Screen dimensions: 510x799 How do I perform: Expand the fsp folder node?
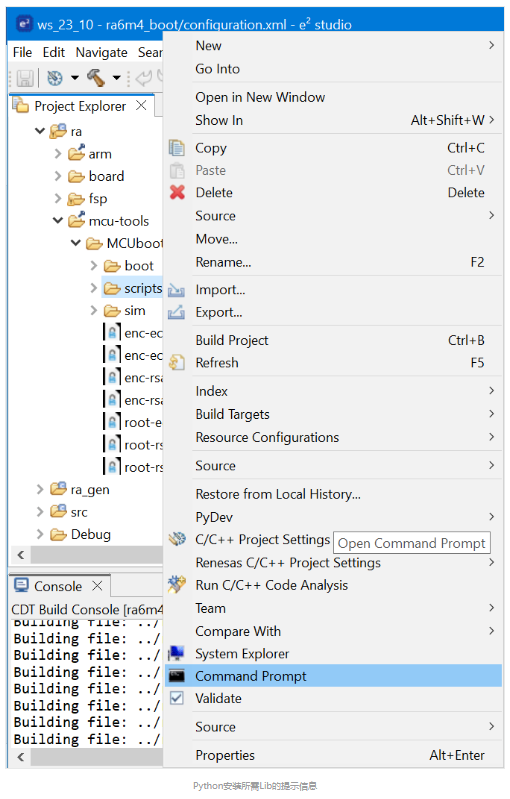pyautogui.click(x=58, y=198)
